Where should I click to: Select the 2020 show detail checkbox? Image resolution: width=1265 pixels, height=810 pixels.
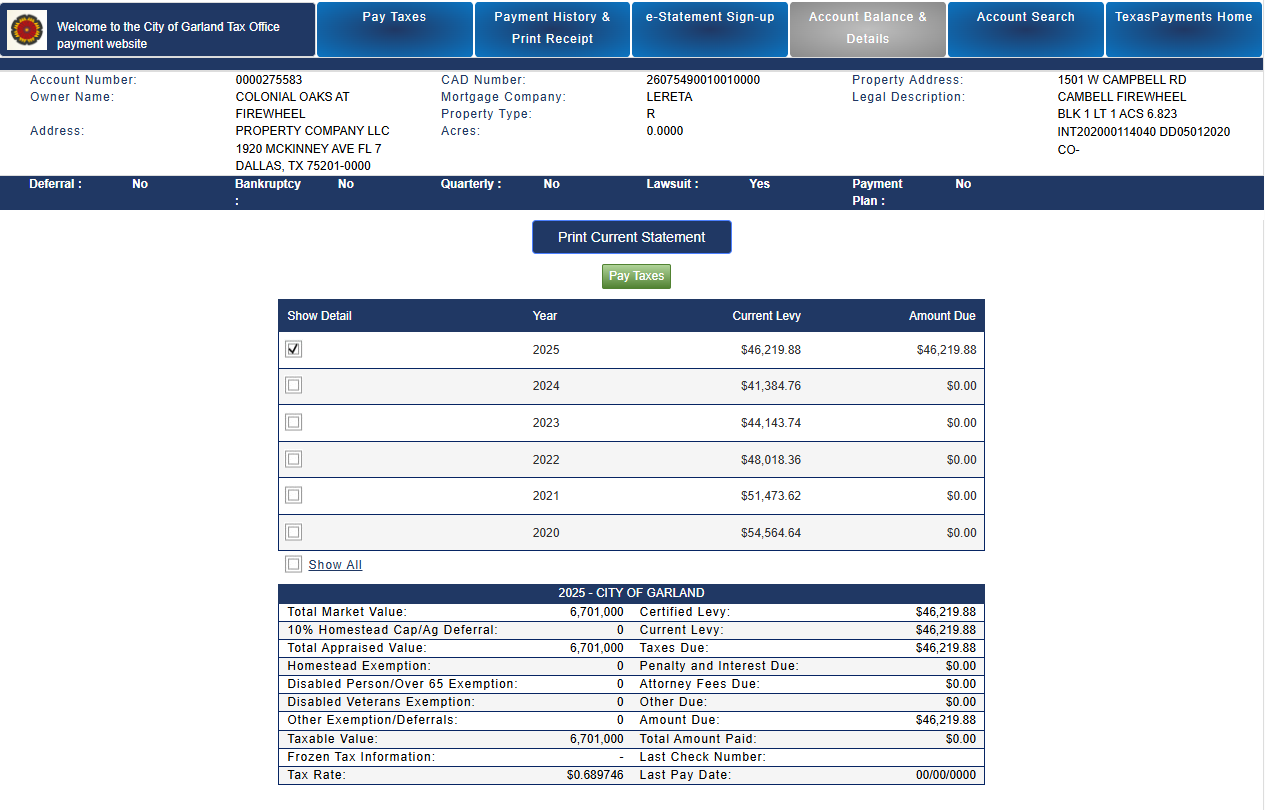coord(294,532)
